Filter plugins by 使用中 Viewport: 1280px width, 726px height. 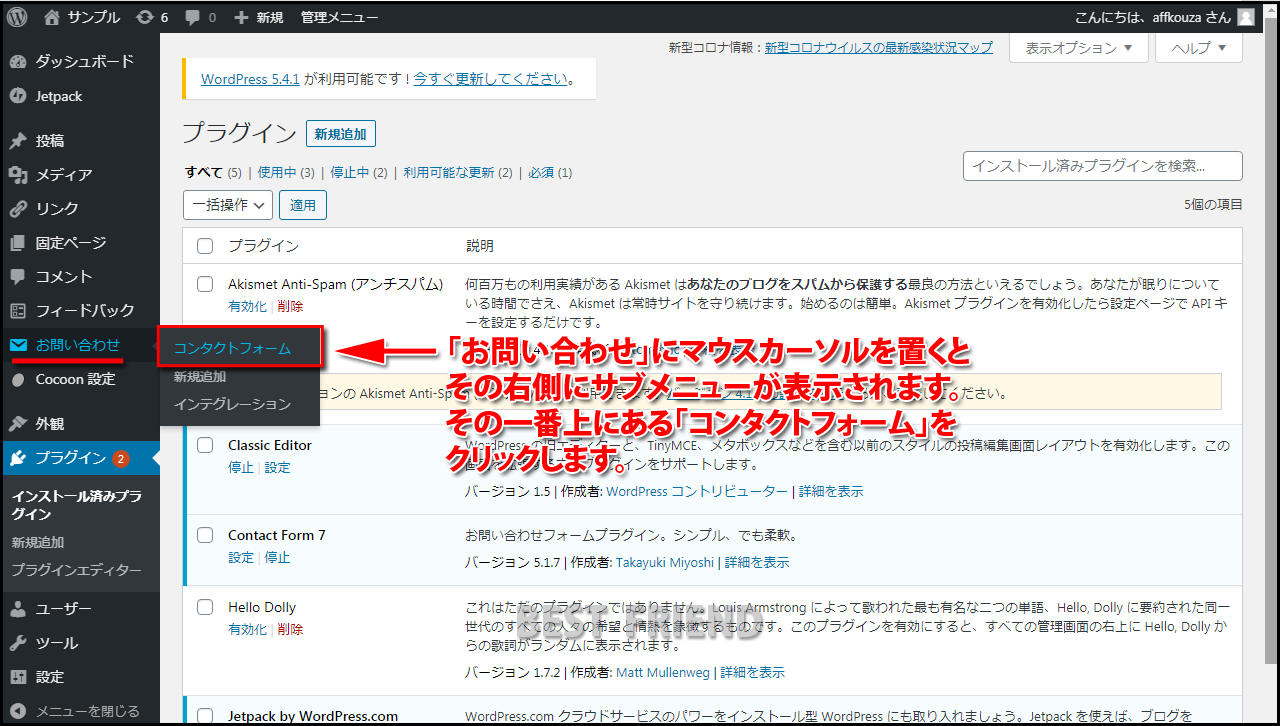(x=277, y=172)
